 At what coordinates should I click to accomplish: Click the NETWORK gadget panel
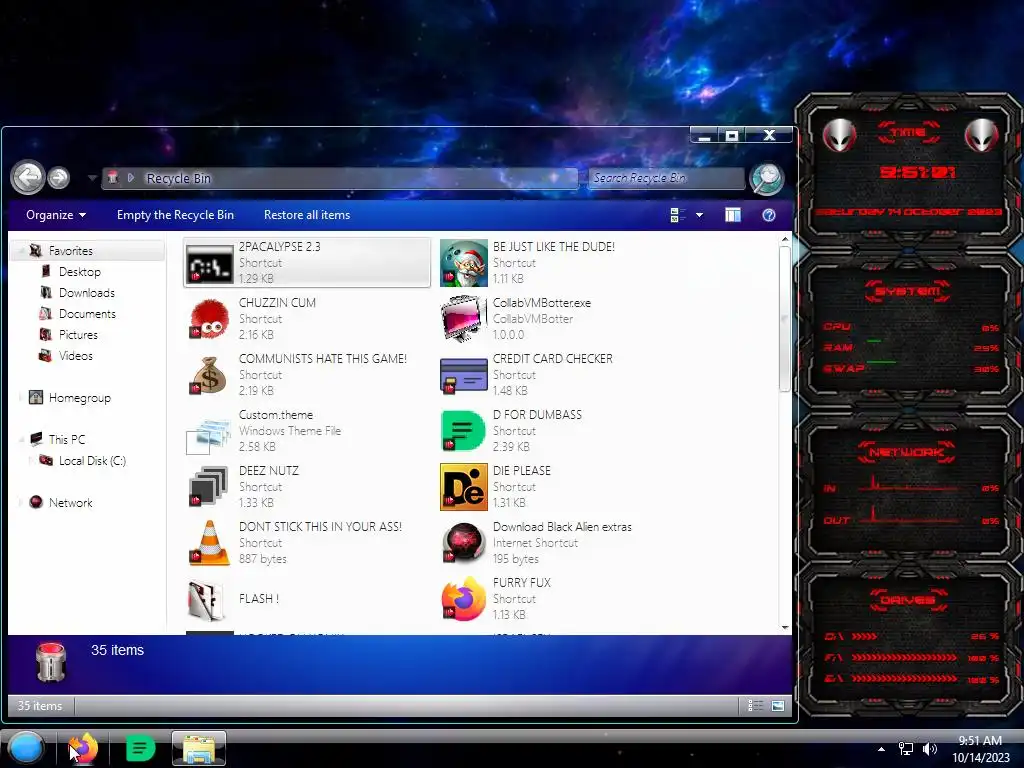[x=909, y=488]
